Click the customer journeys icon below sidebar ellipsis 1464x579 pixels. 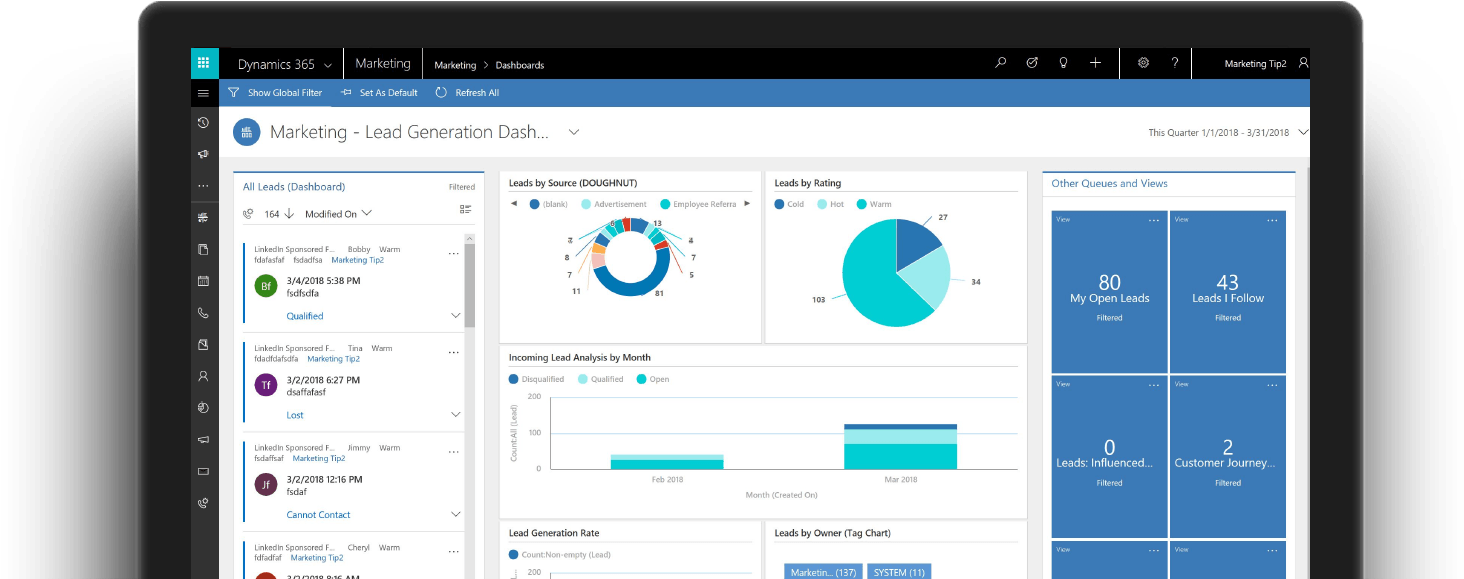(x=203, y=218)
